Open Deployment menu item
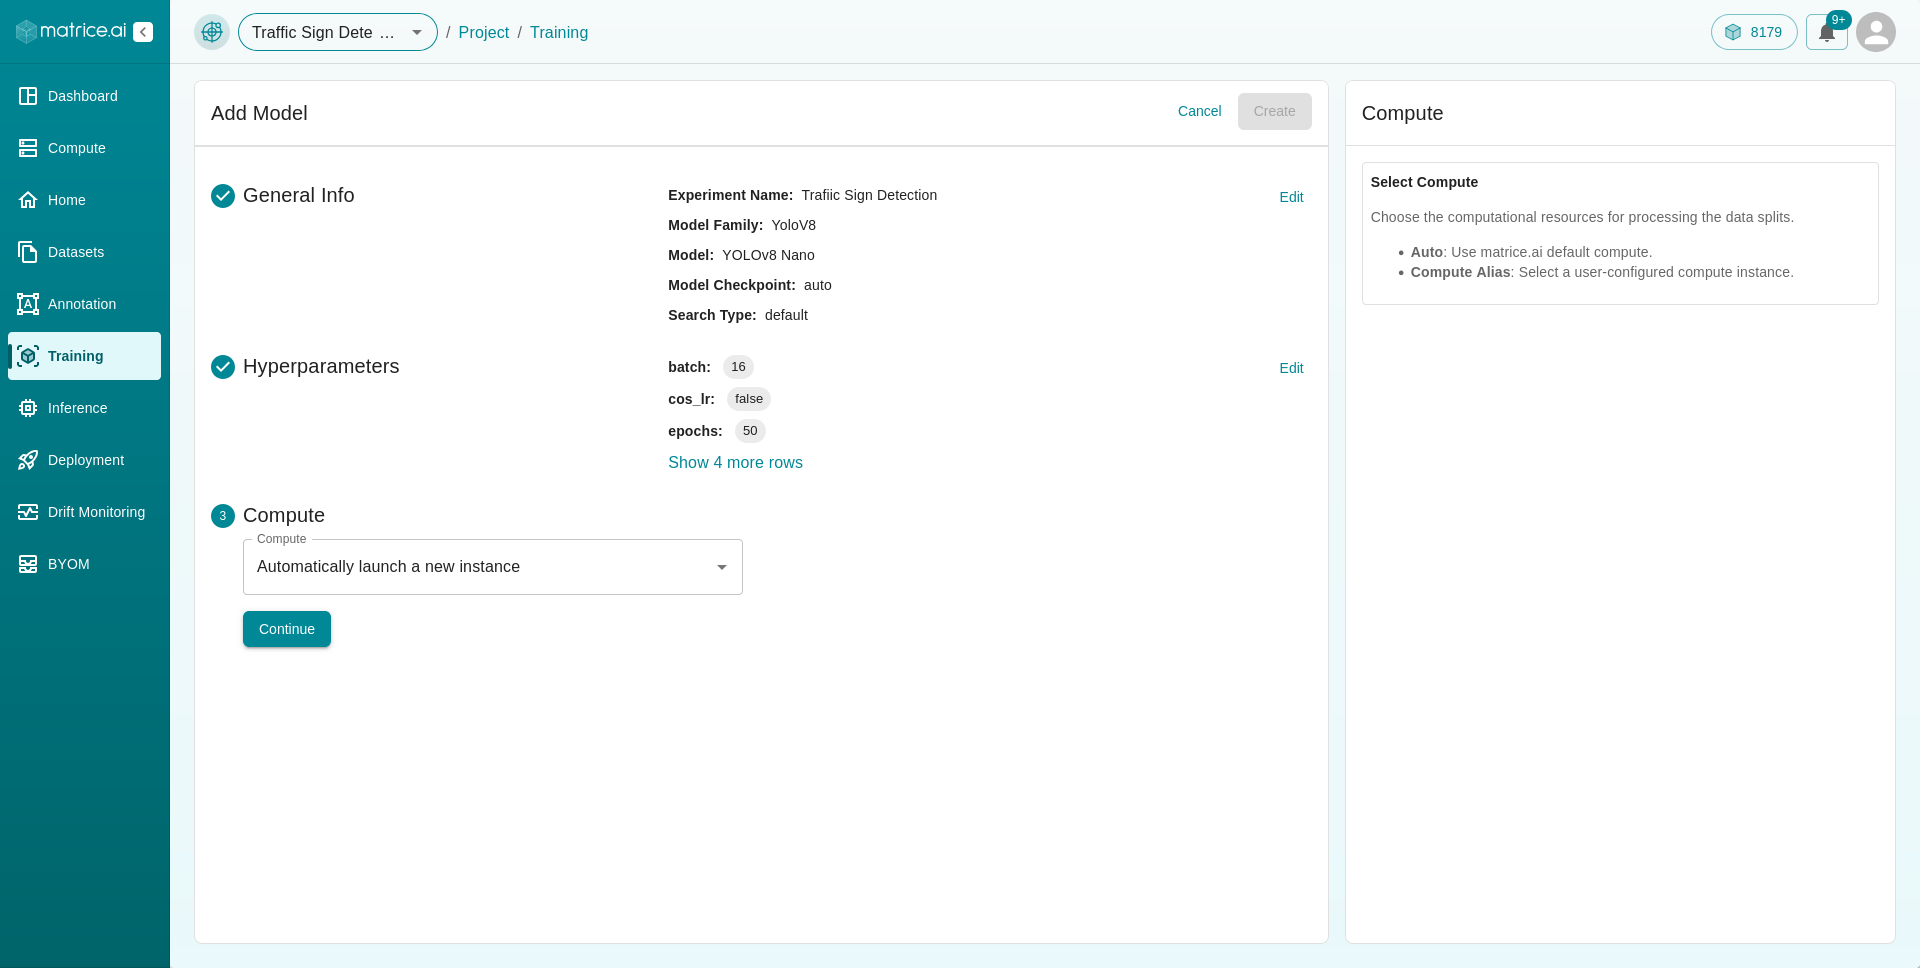Screen dimensions: 1920x968 pos(84,460)
